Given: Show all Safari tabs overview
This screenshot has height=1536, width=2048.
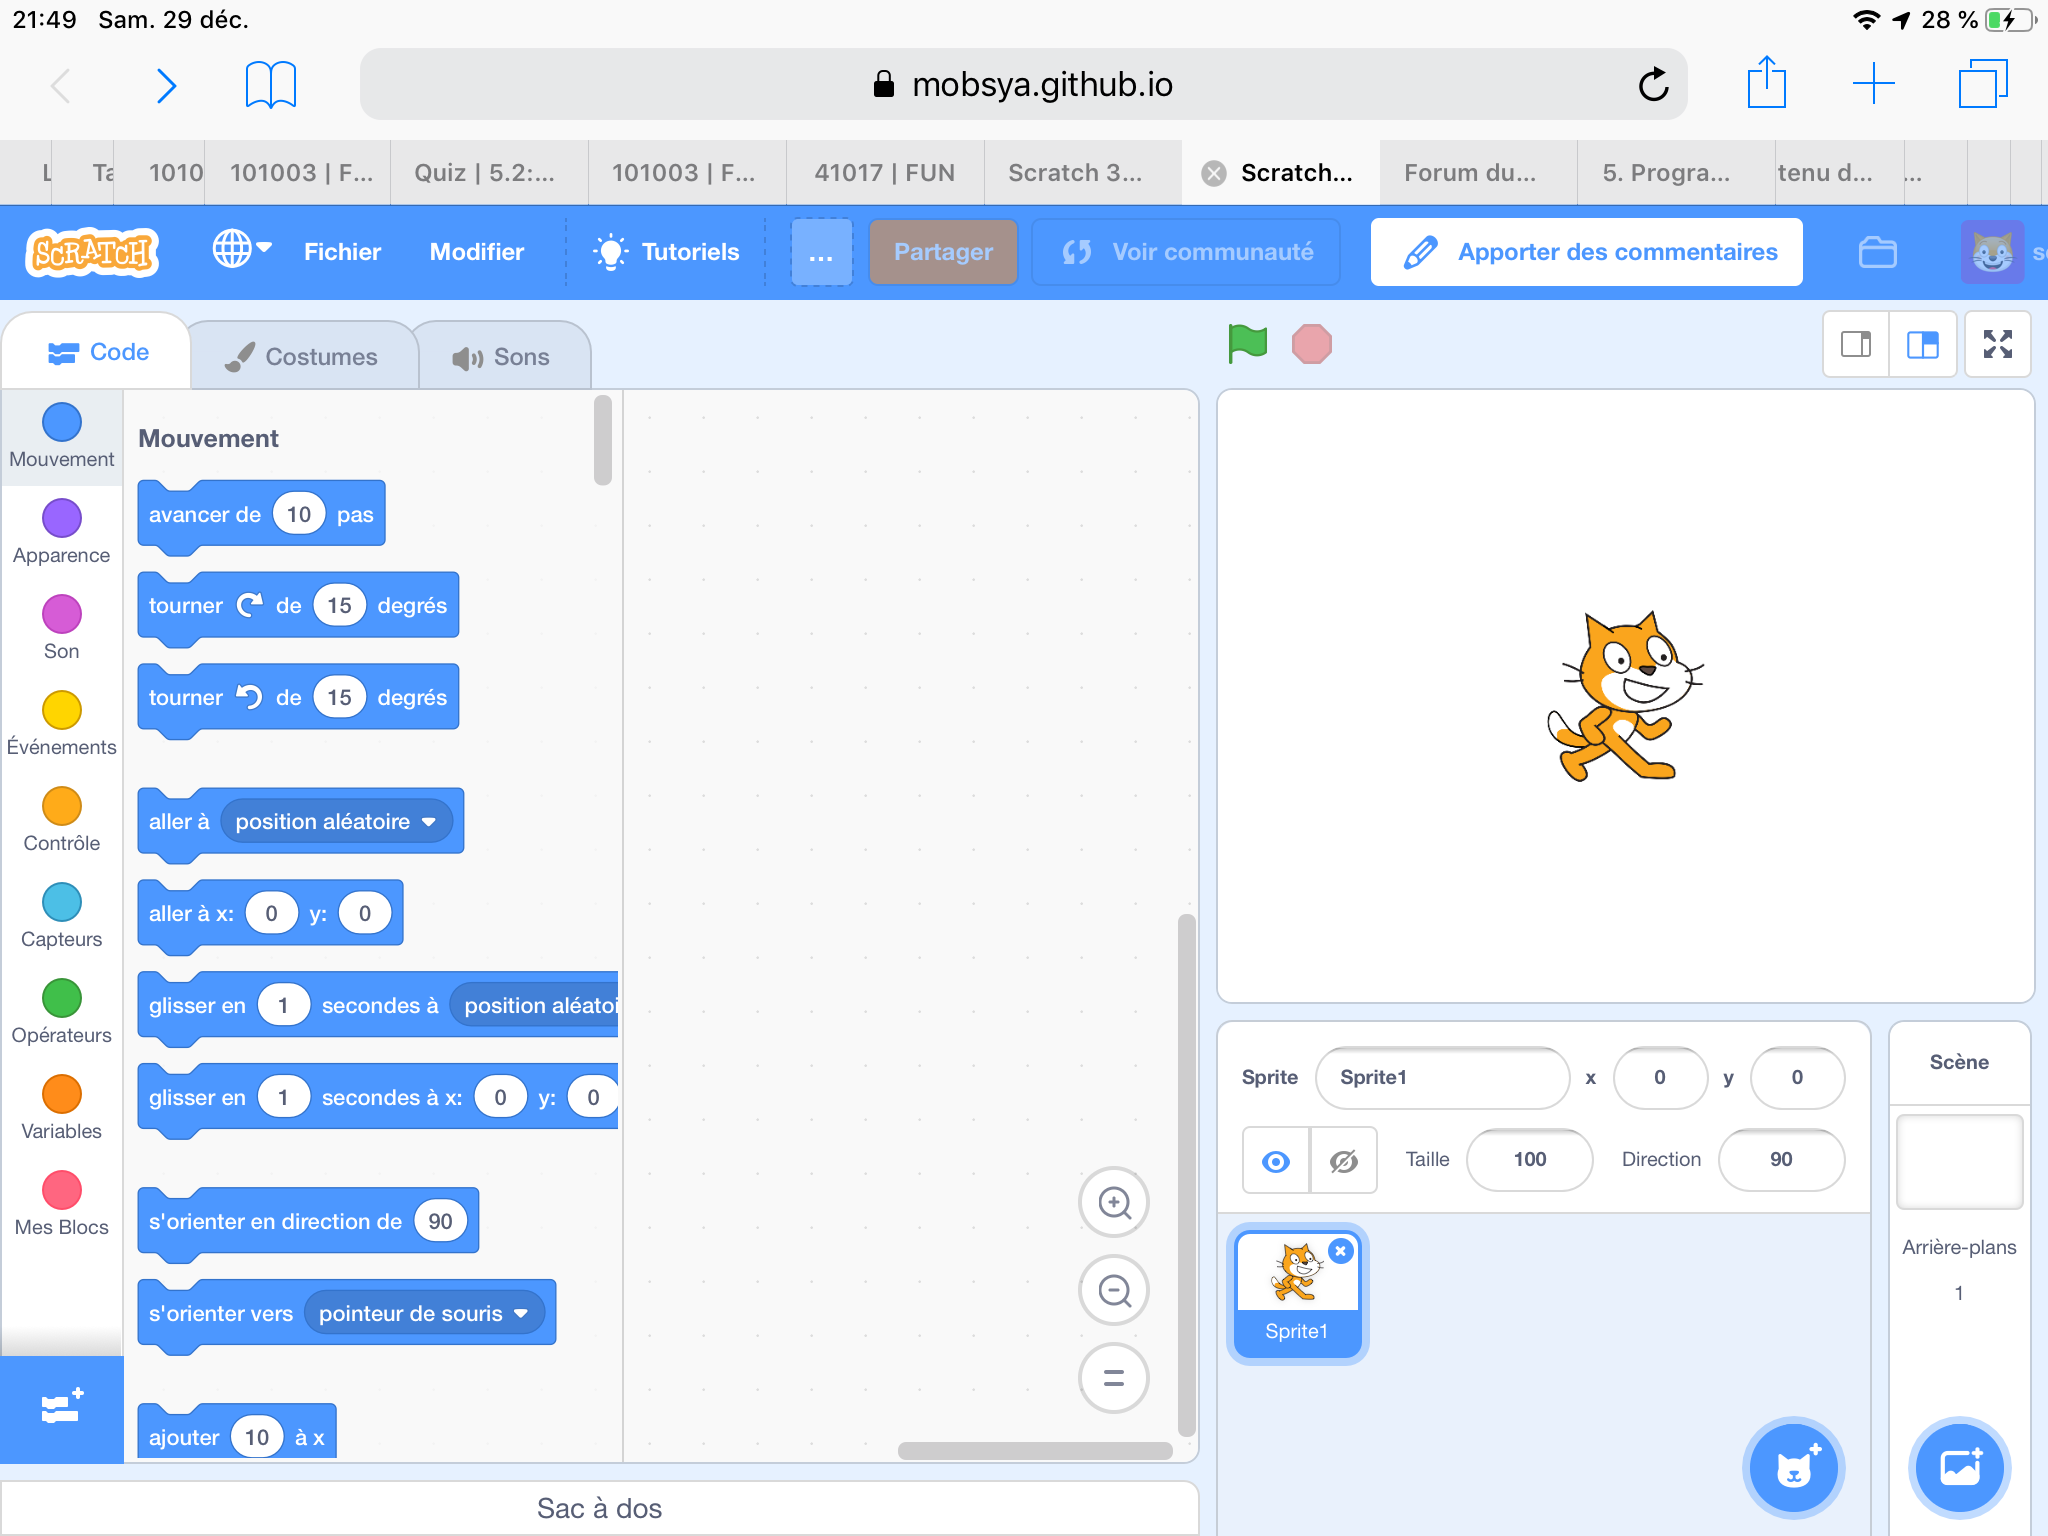Looking at the screenshot, I should click(1983, 84).
